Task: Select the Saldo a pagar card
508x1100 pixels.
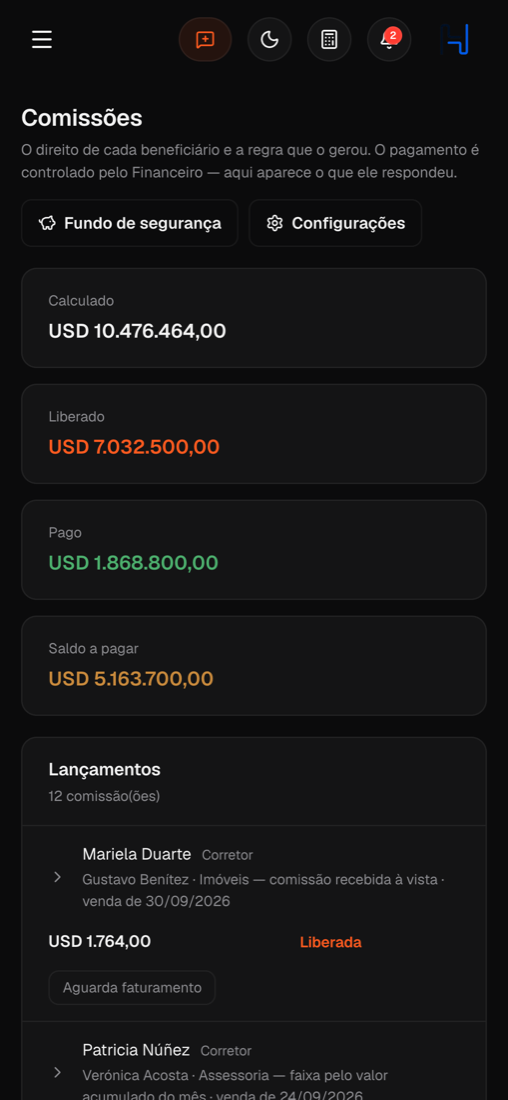Action: pos(254,666)
